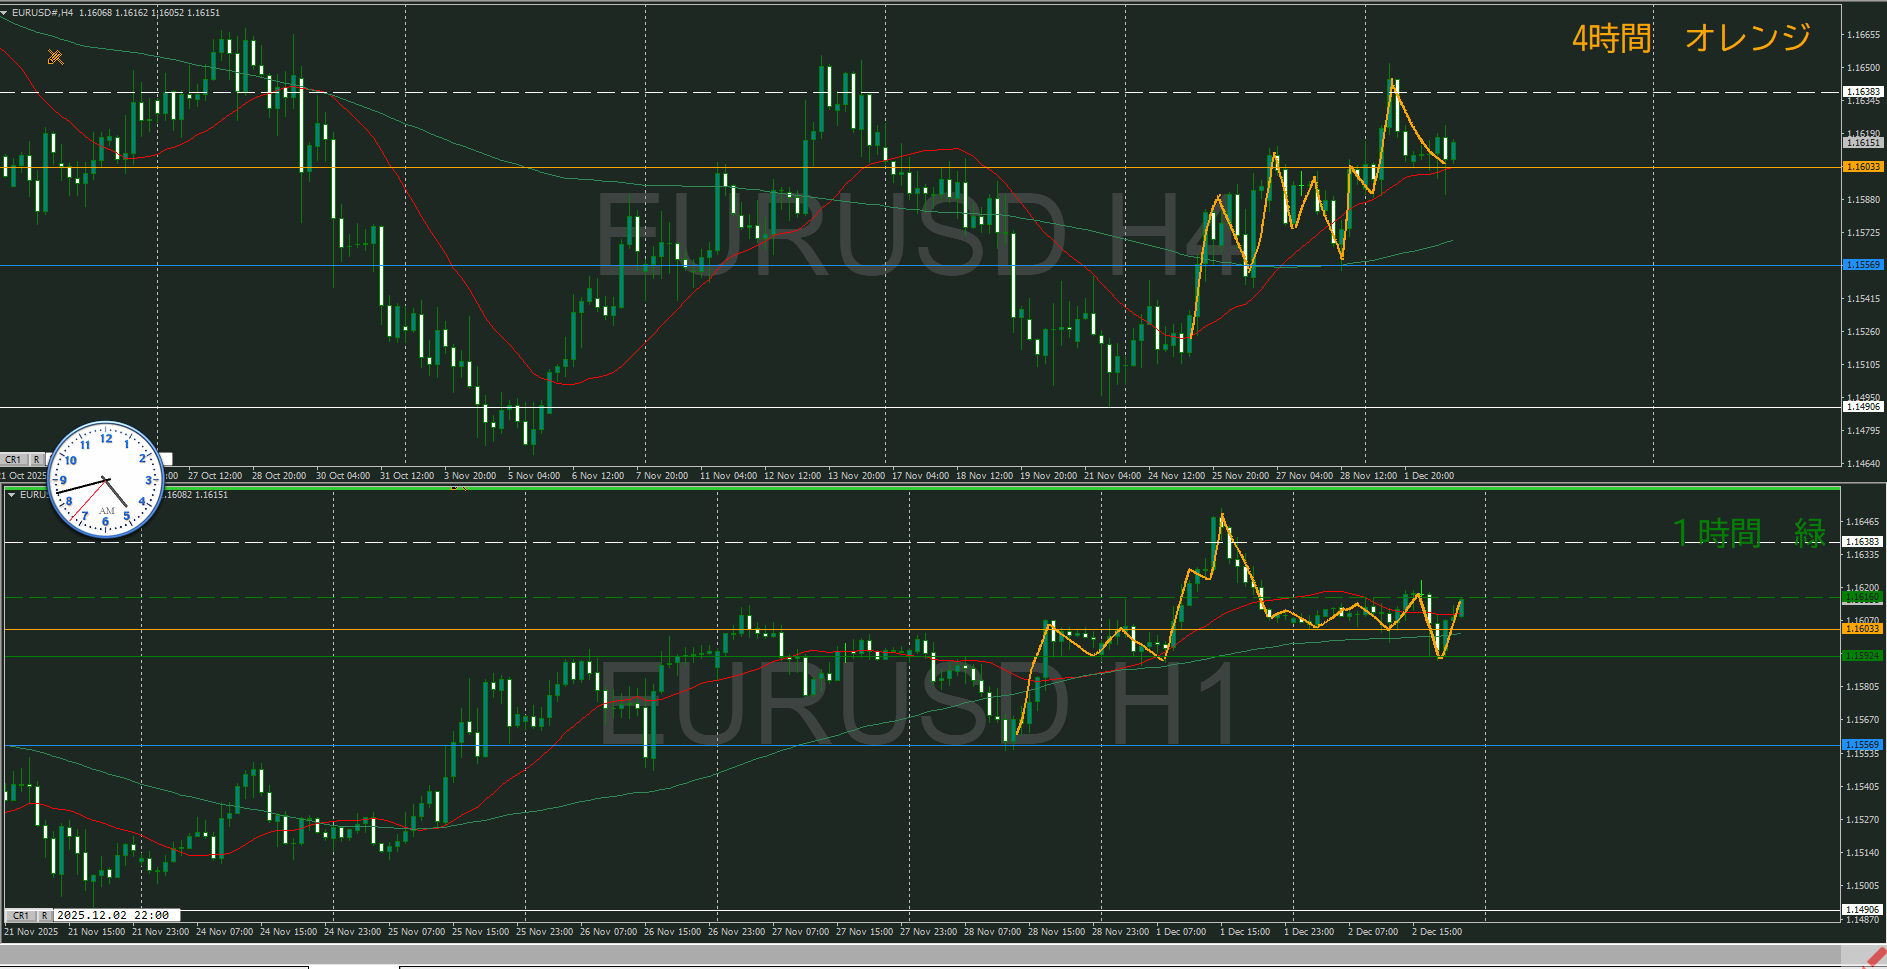The width and height of the screenshot is (1887, 969).
Task: Click the 2025.12.02 22:00 date field
Action: (113, 915)
